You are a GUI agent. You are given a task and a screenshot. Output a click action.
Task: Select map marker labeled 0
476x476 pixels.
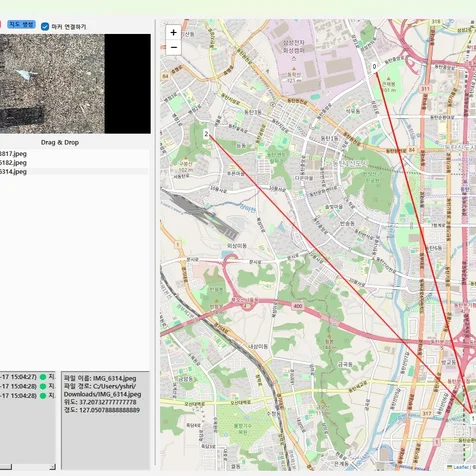(374, 67)
